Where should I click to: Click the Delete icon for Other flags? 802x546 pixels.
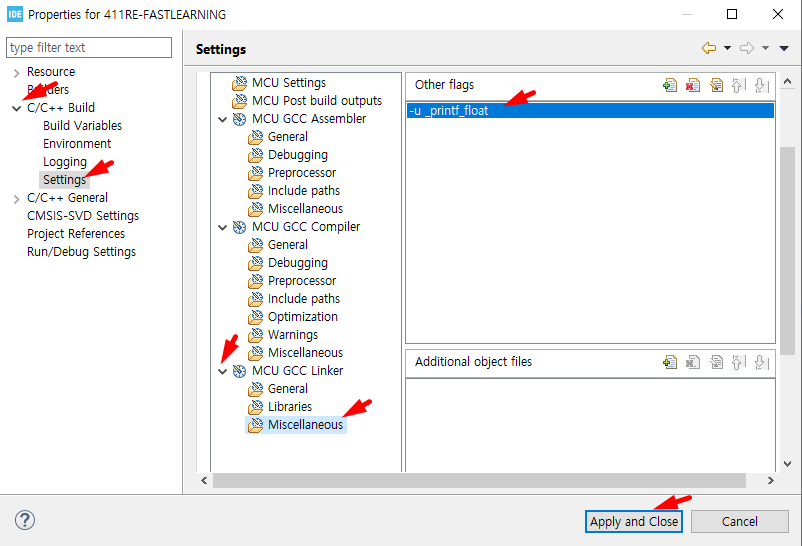click(x=693, y=86)
